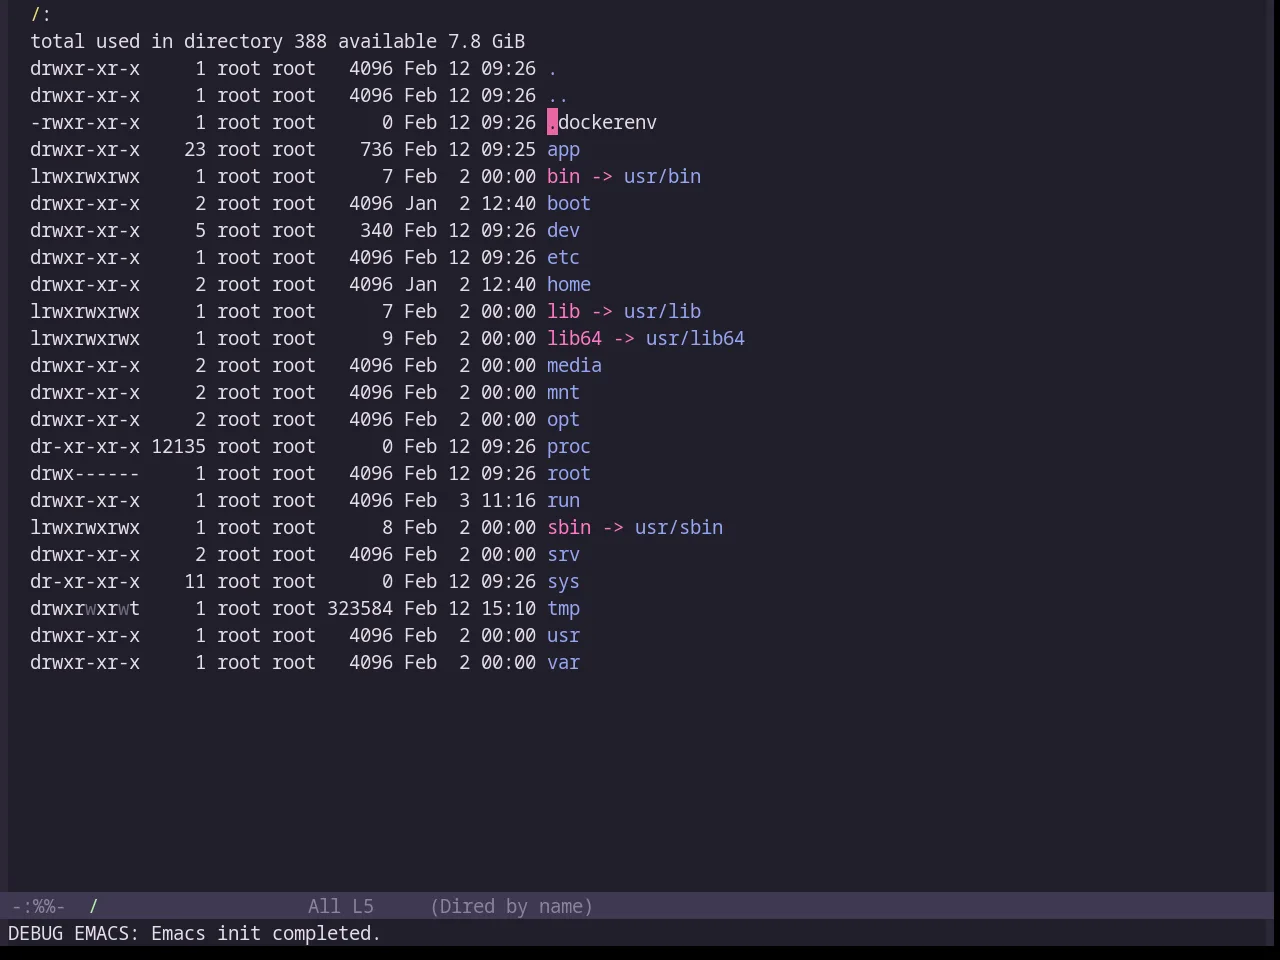Open the usr directory
The width and height of the screenshot is (1280, 960).
click(x=563, y=636)
